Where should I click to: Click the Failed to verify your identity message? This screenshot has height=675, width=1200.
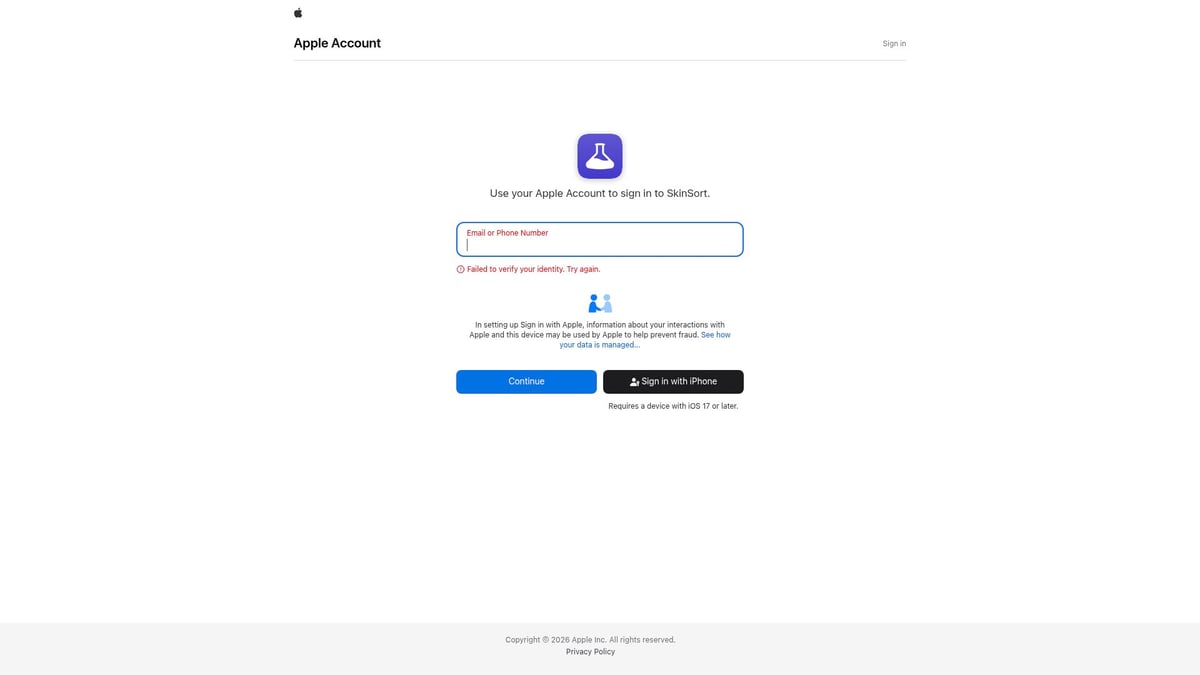pos(534,270)
